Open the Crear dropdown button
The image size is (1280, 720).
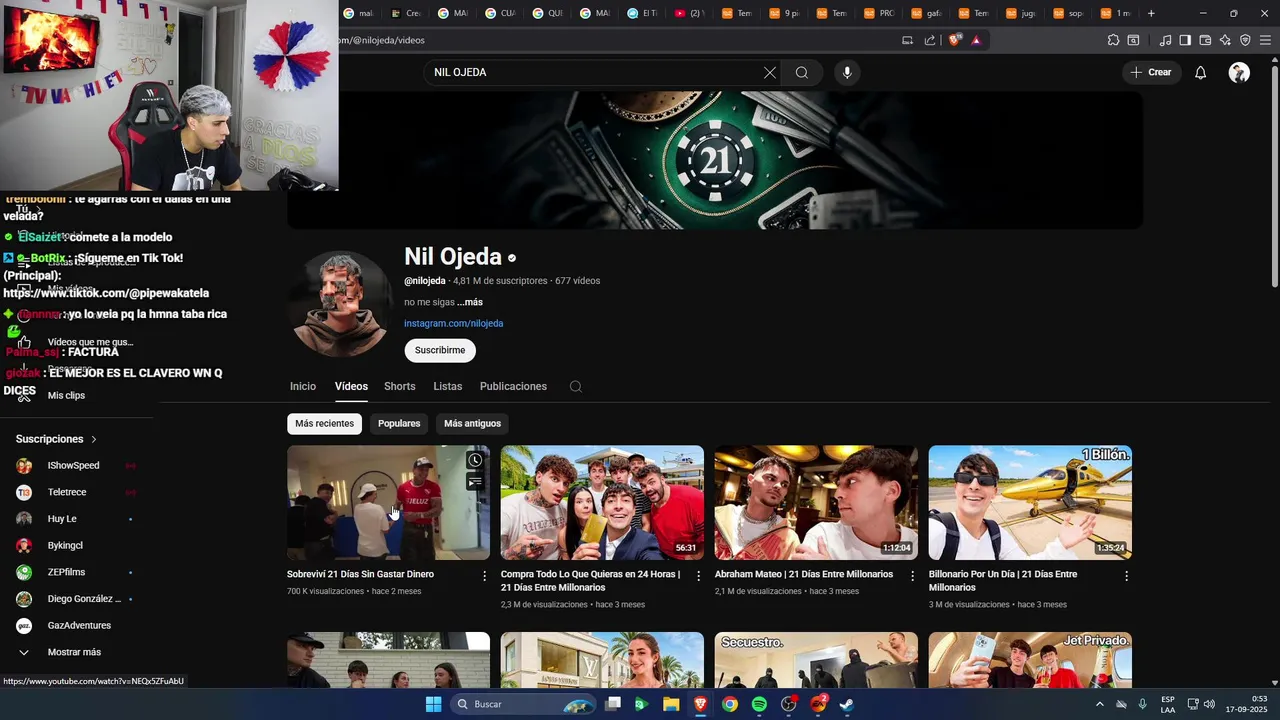click(x=1151, y=72)
